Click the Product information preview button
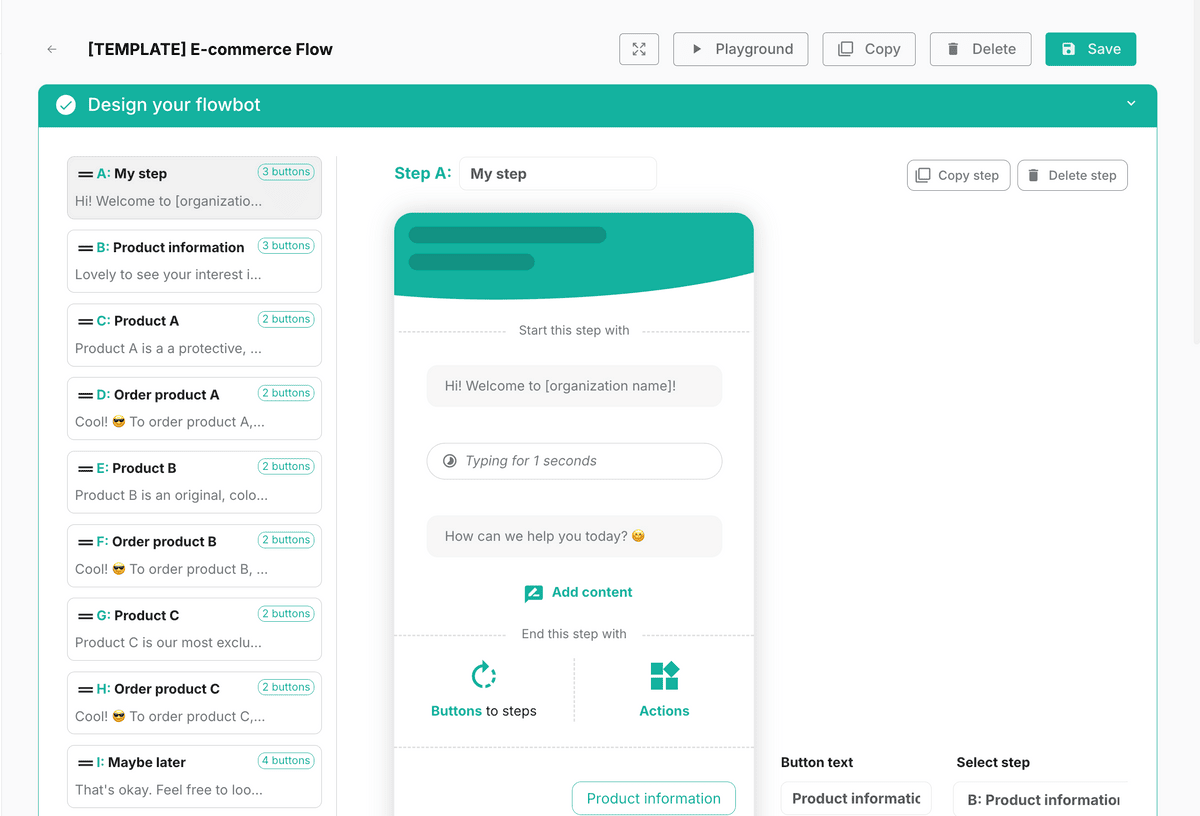1200x816 pixels. click(x=654, y=798)
